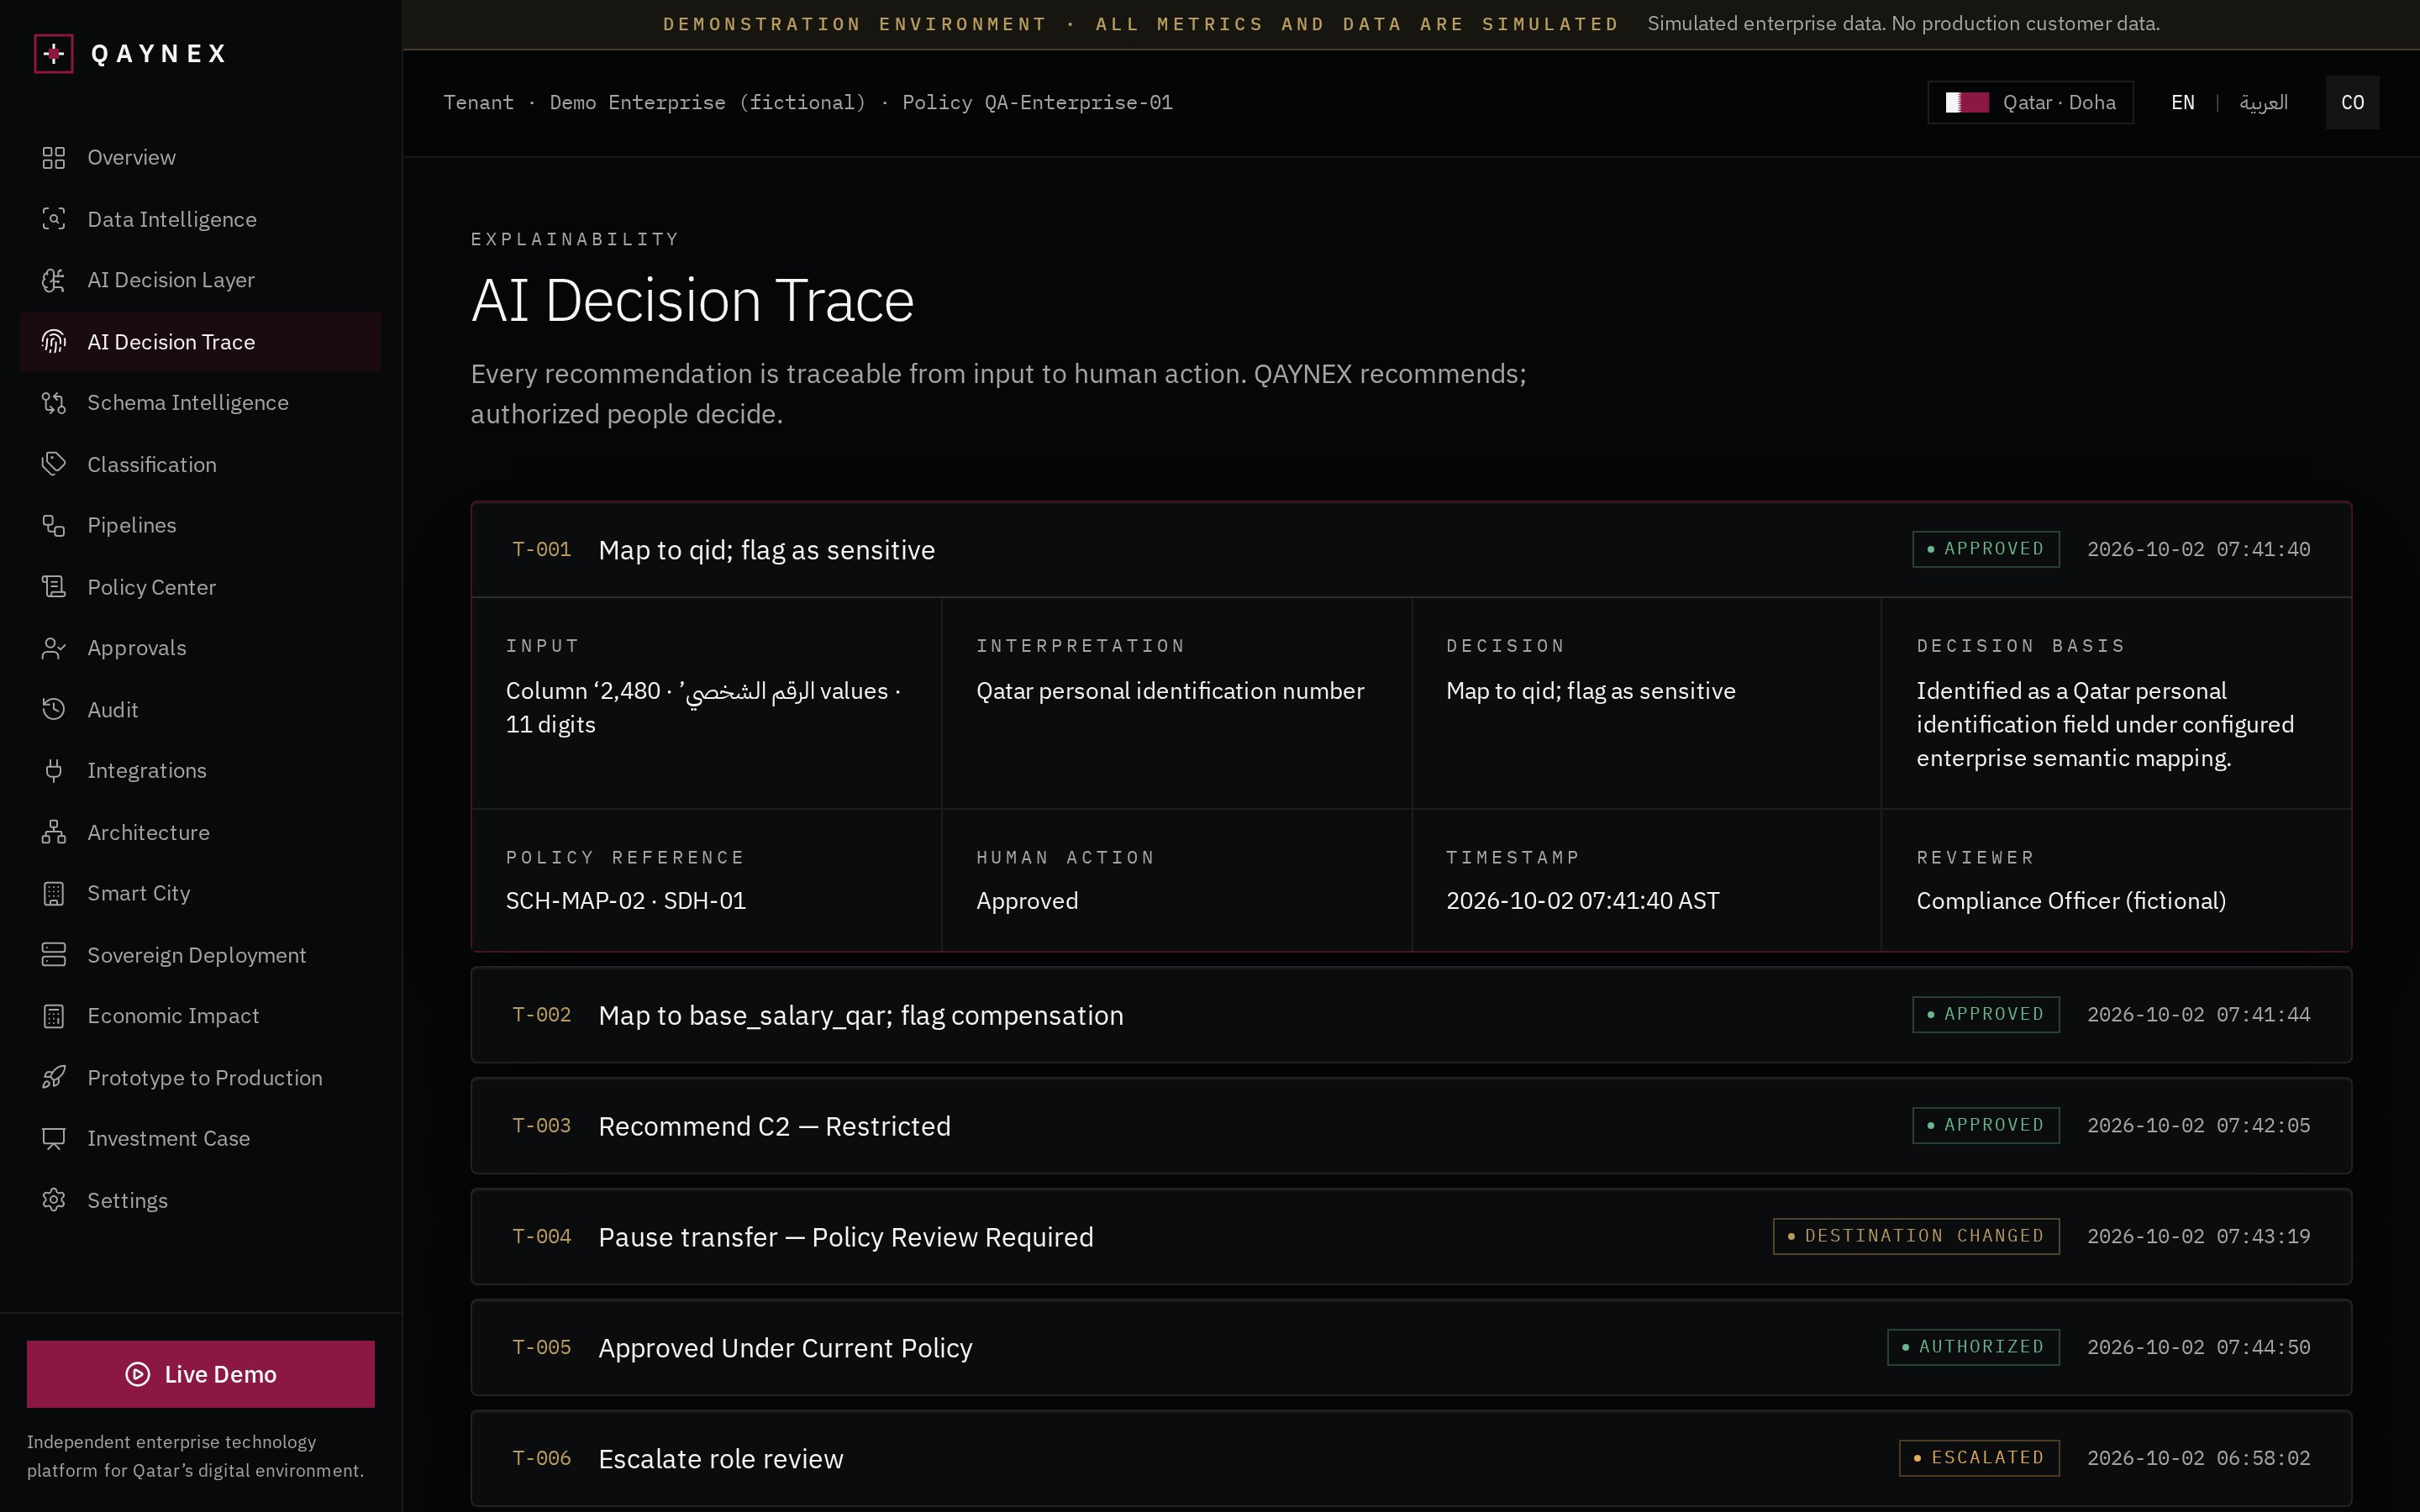Switch interface language to العربية
The height and width of the screenshot is (1512, 2420).
pyautogui.click(x=2263, y=102)
